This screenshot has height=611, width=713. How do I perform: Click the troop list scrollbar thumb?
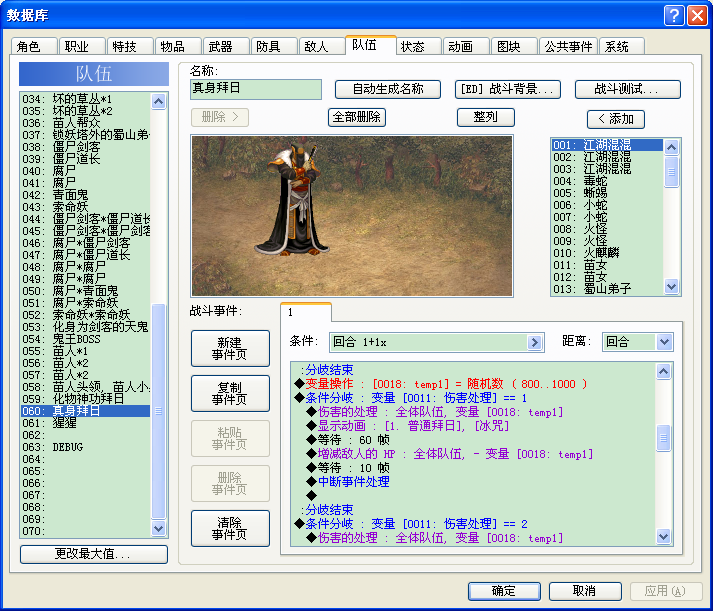pos(158,411)
